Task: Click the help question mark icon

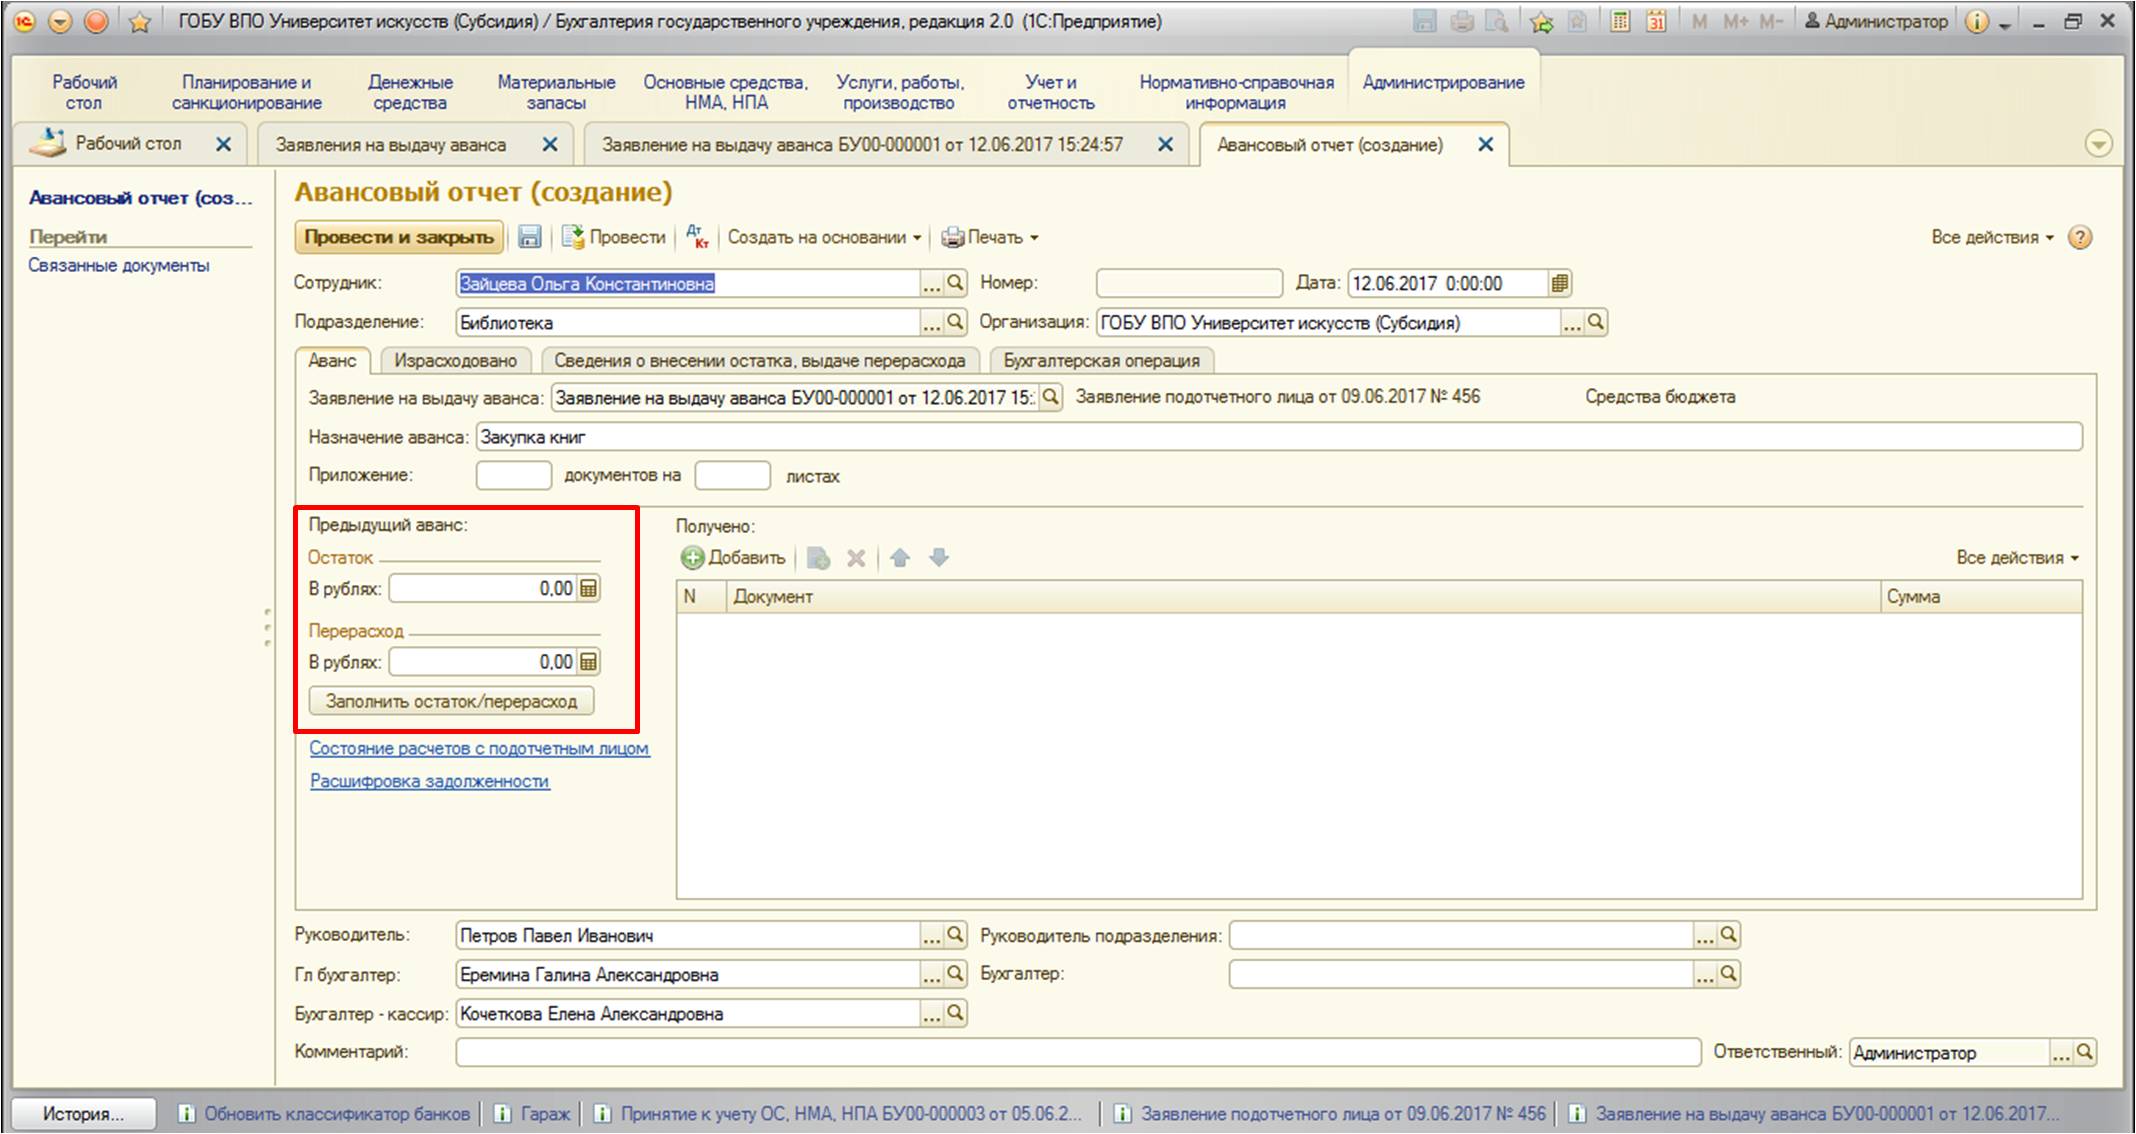Action: click(x=2080, y=237)
